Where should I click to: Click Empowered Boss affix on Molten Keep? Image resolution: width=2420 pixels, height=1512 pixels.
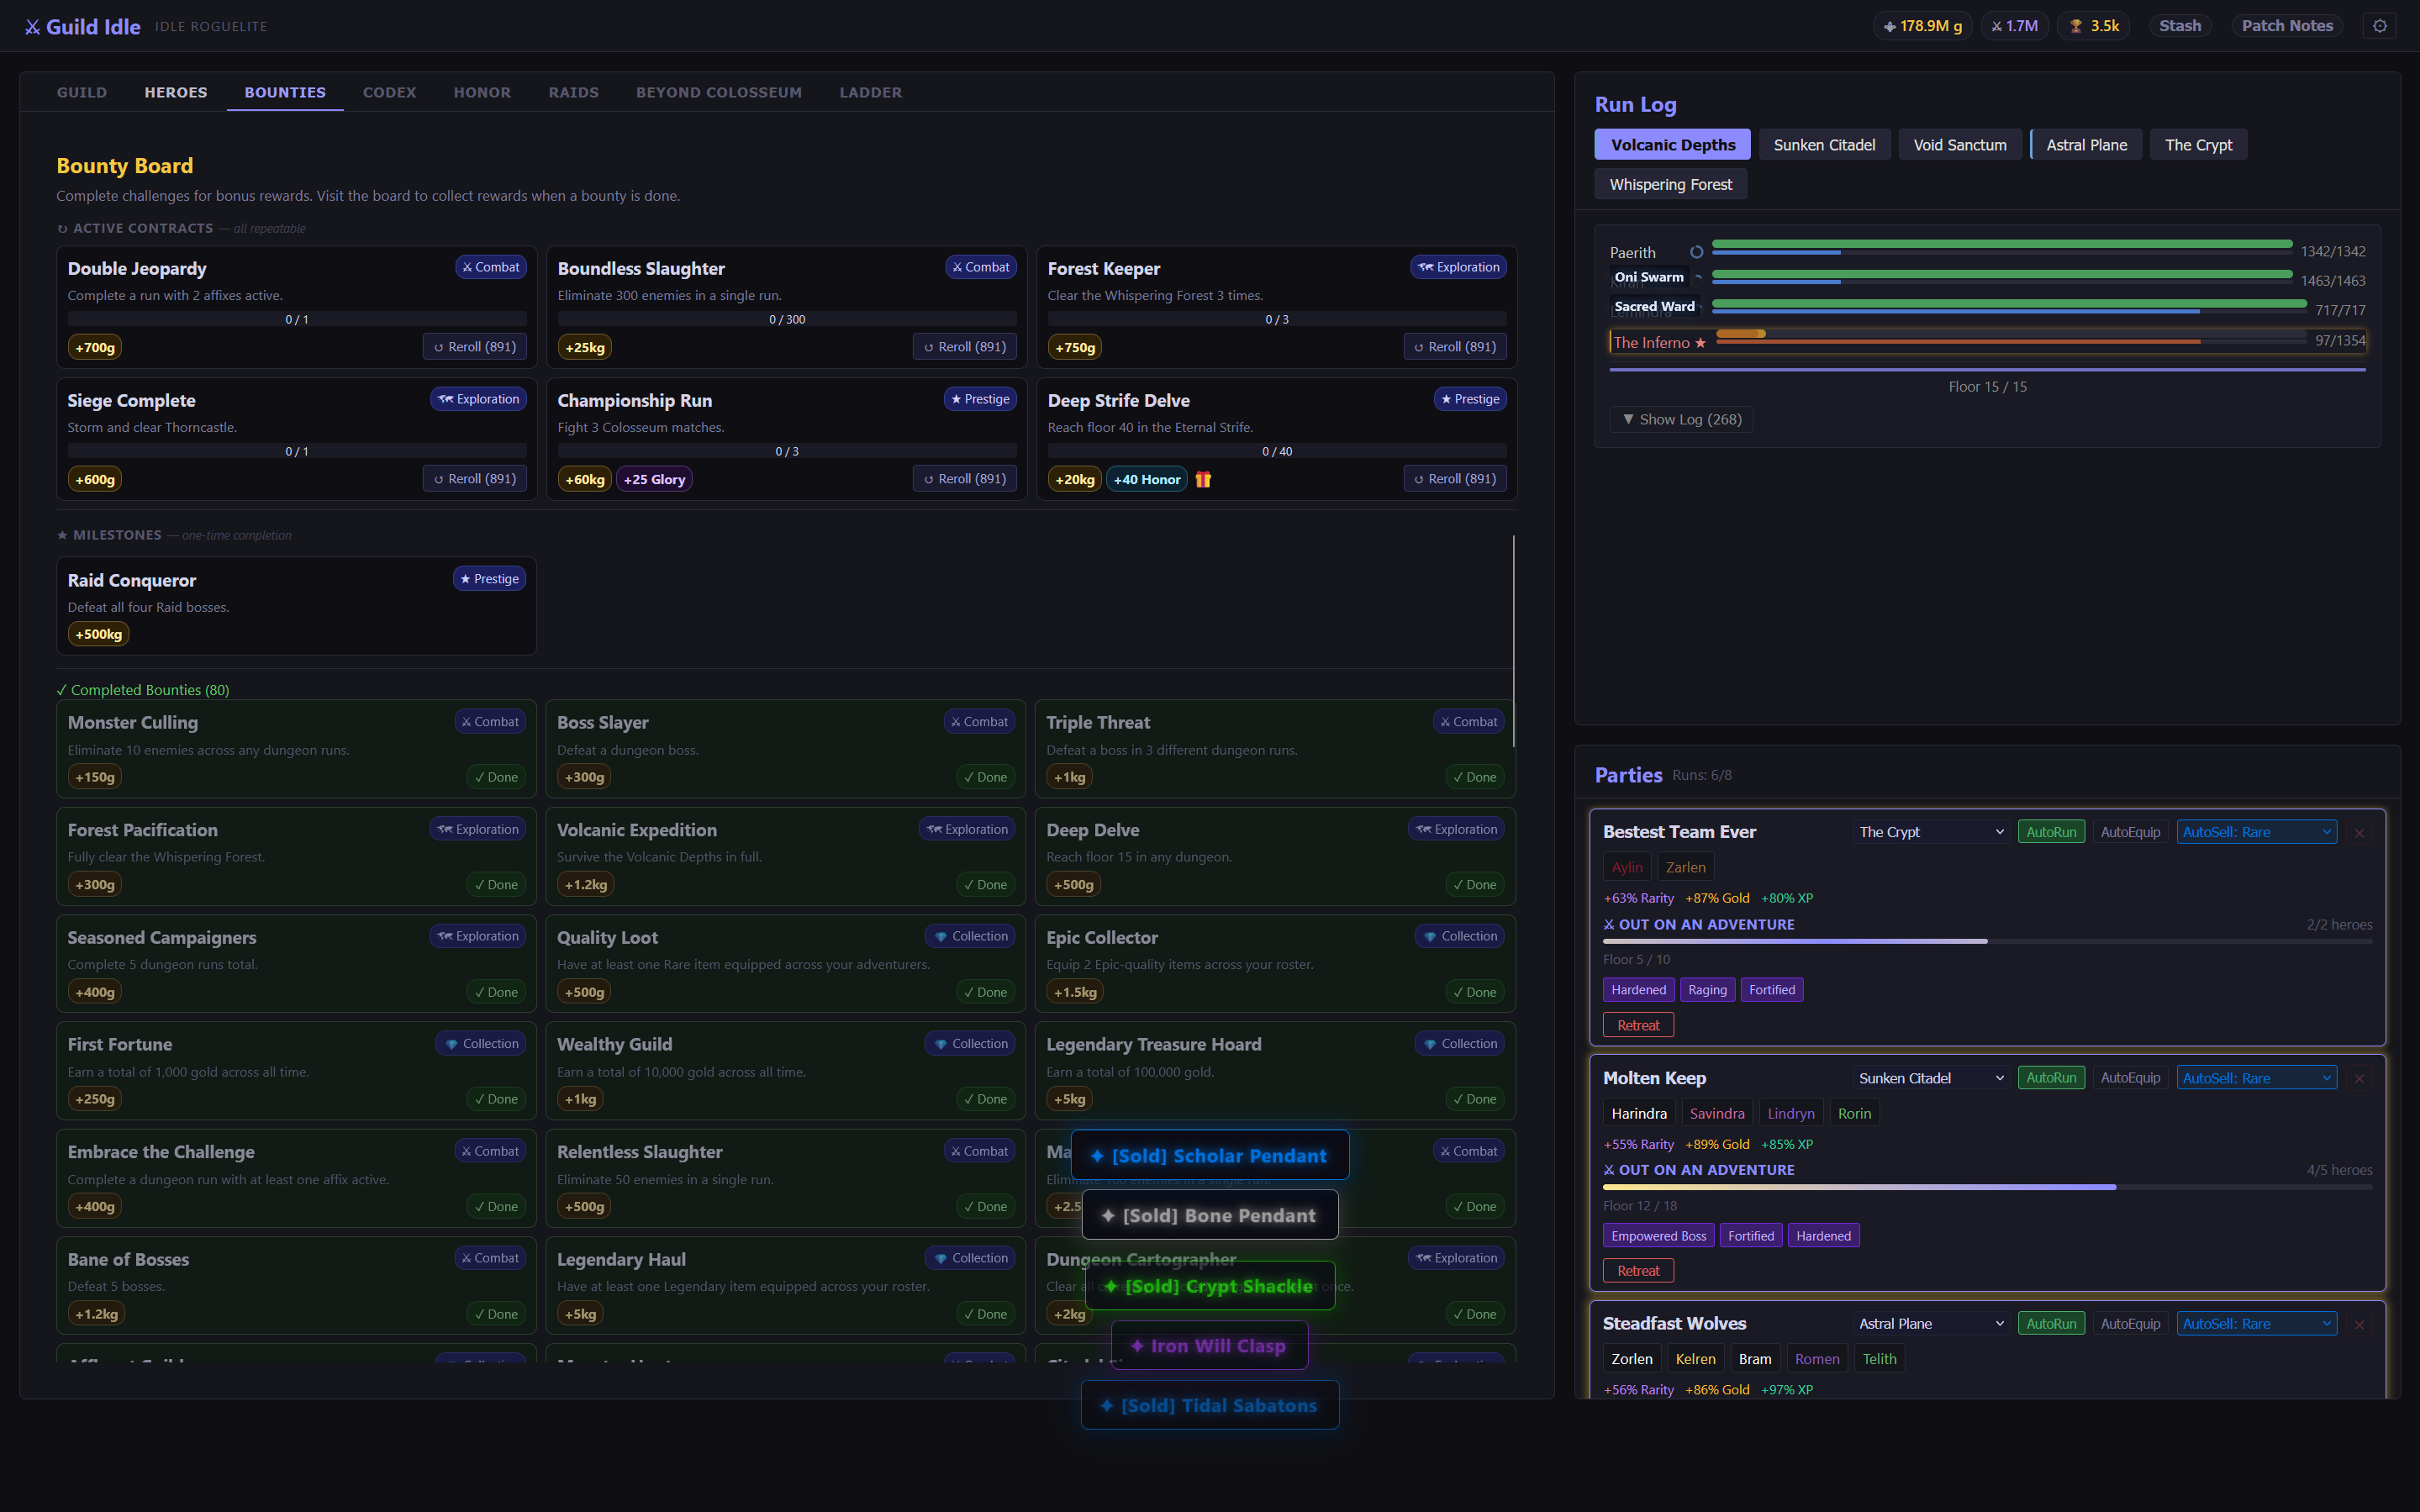(x=1658, y=1236)
